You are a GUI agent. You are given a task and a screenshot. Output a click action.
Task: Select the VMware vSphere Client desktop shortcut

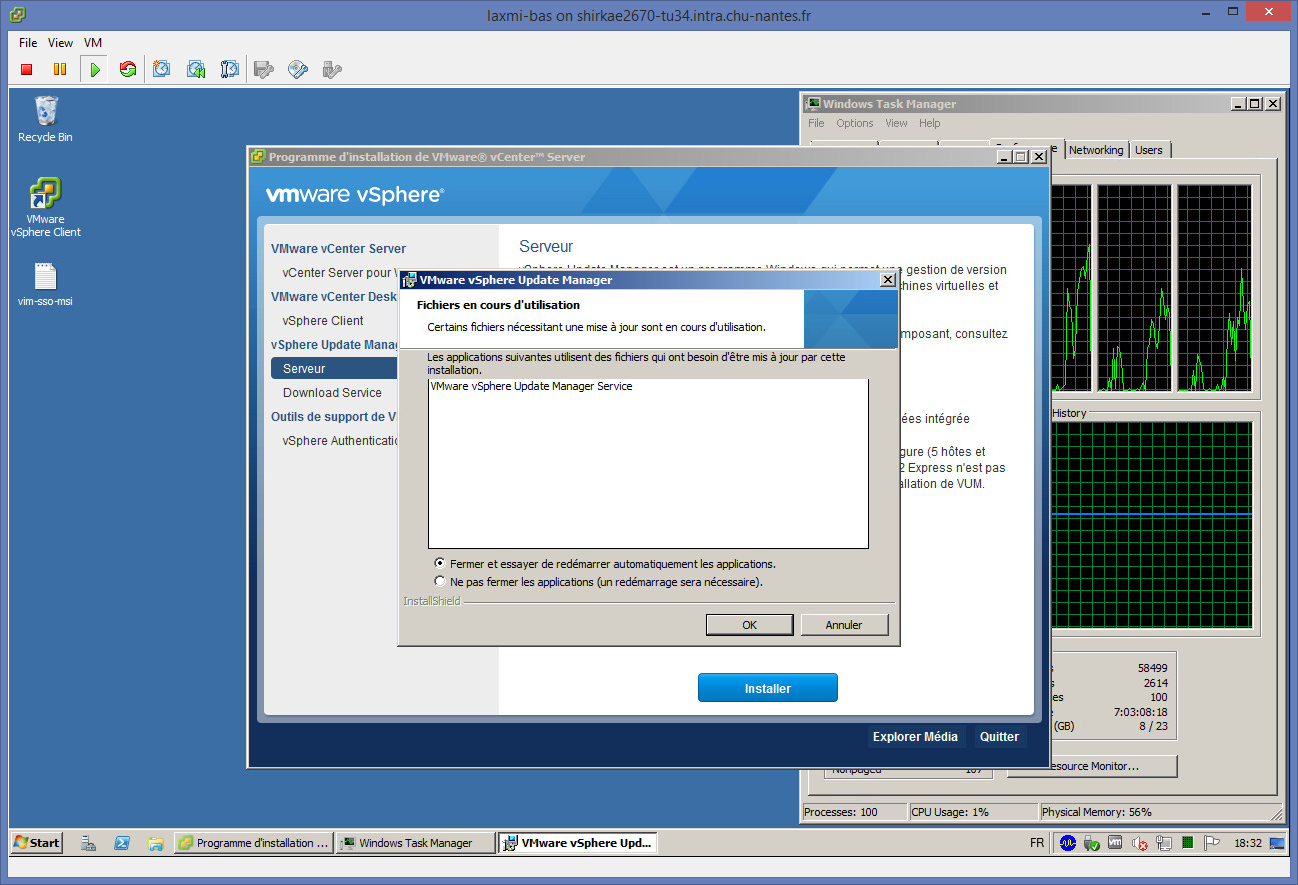[45, 208]
